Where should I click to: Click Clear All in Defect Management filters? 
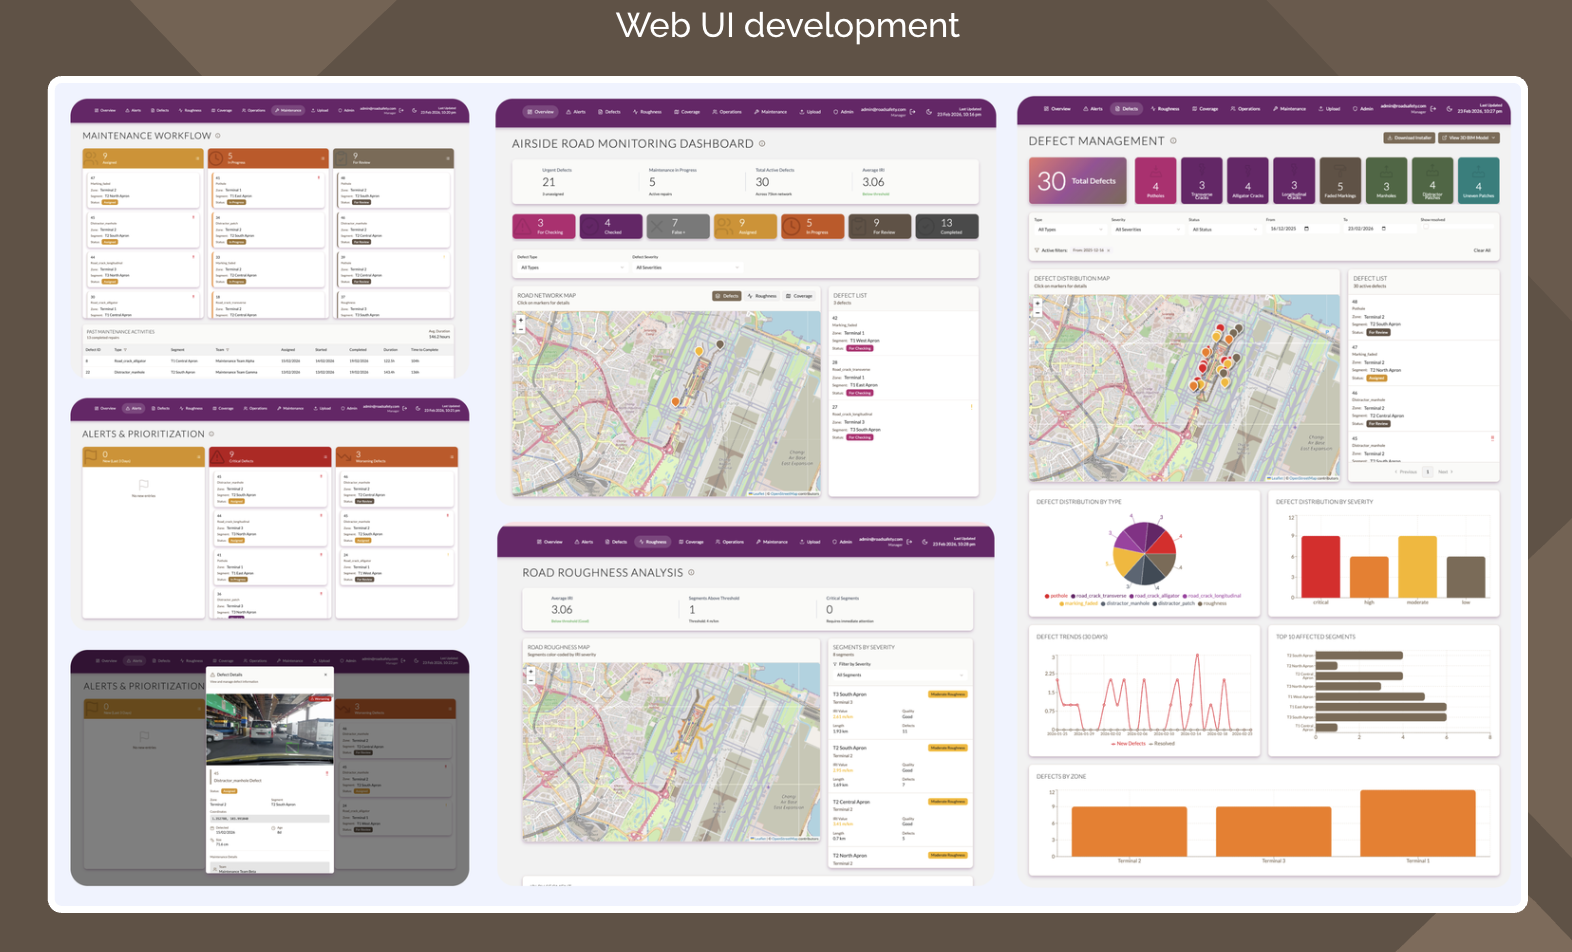tap(1482, 250)
